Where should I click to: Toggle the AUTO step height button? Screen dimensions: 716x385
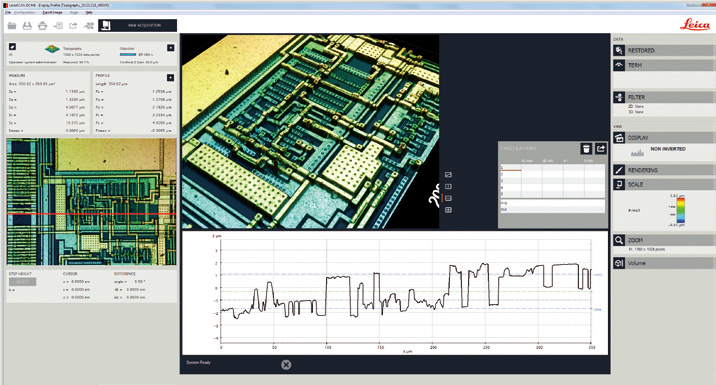point(22,282)
